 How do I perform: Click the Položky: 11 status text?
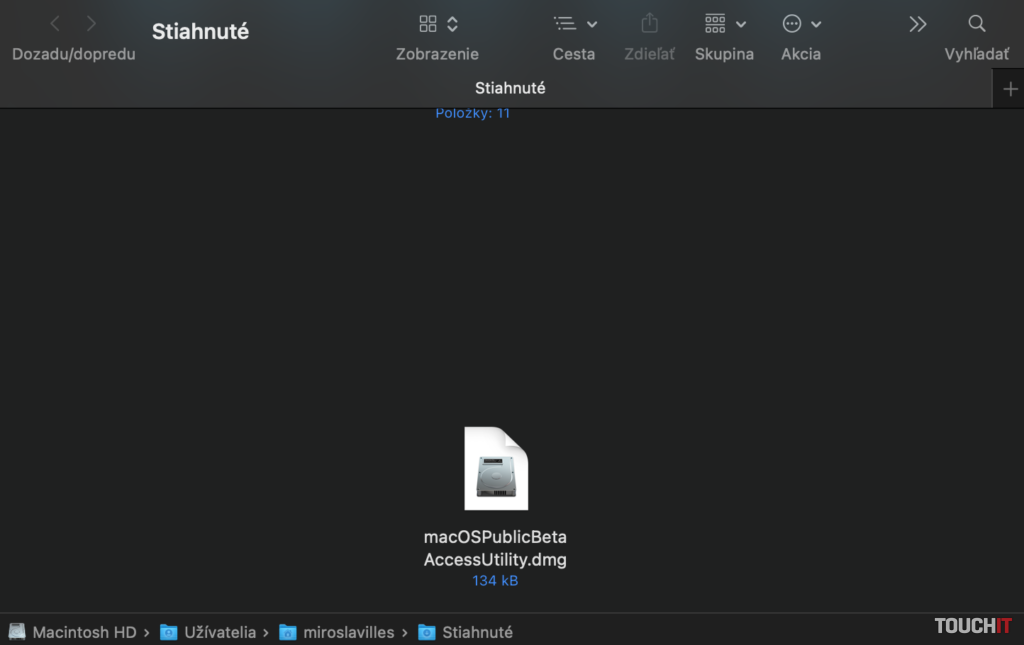click(473, 113)
